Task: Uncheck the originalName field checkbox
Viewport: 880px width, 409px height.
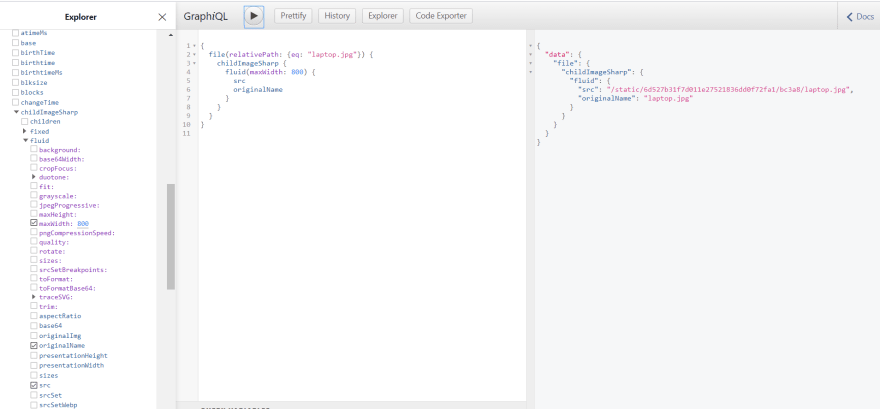Action: point(34,346)
